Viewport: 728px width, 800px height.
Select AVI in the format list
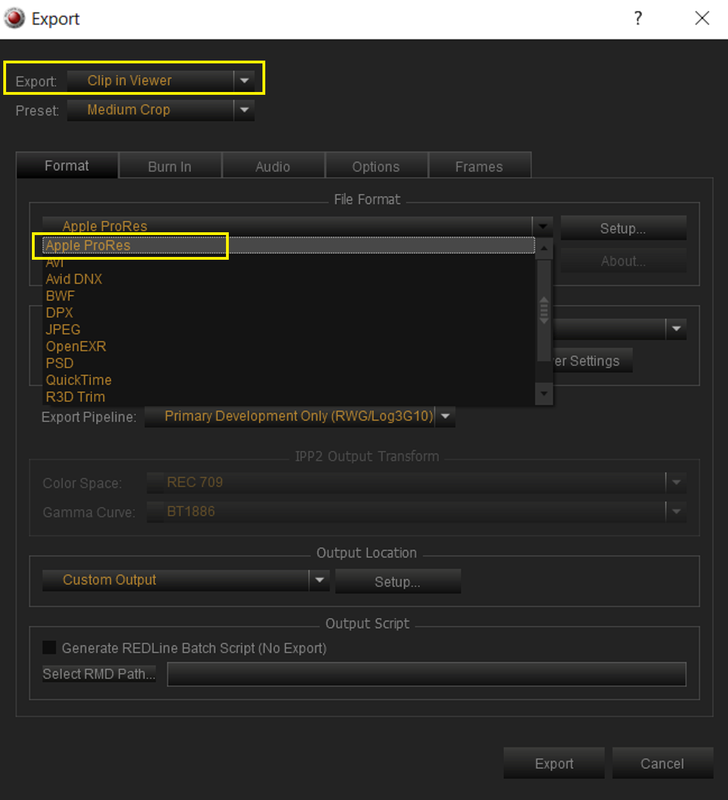[289, 262]
